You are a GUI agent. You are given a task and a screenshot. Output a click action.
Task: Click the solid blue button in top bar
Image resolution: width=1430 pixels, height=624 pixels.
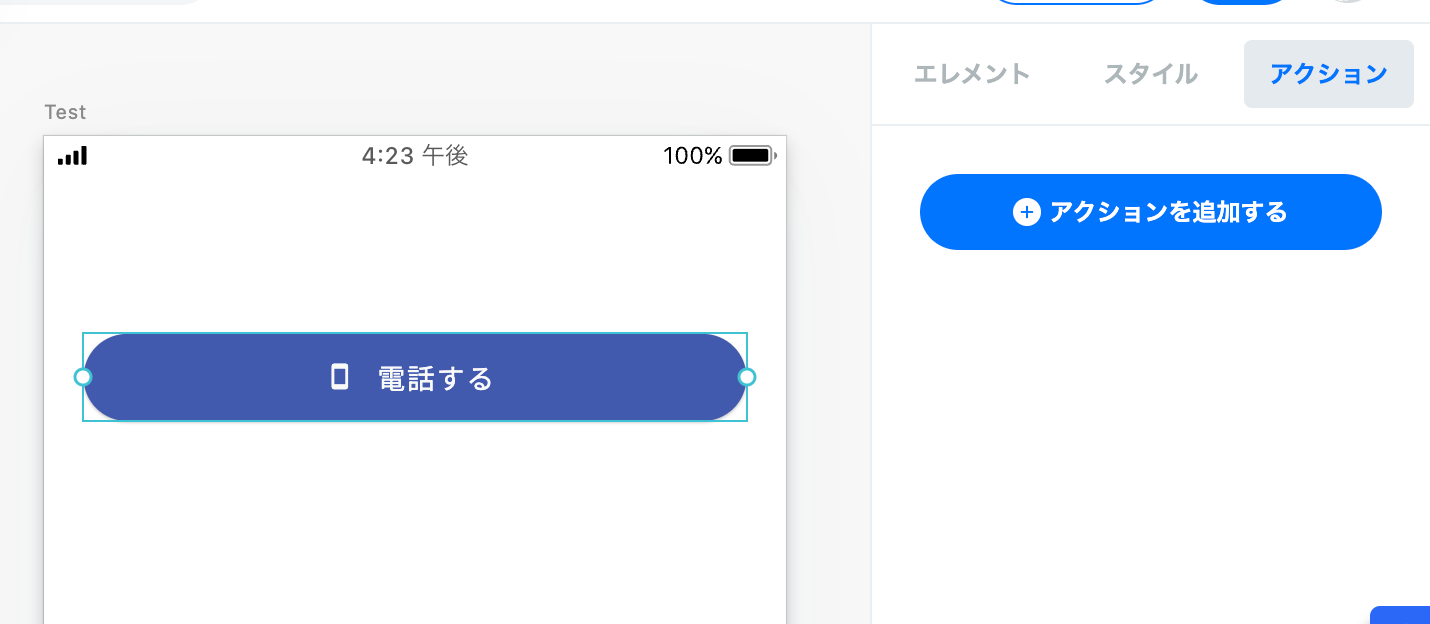click(1243, 3)
